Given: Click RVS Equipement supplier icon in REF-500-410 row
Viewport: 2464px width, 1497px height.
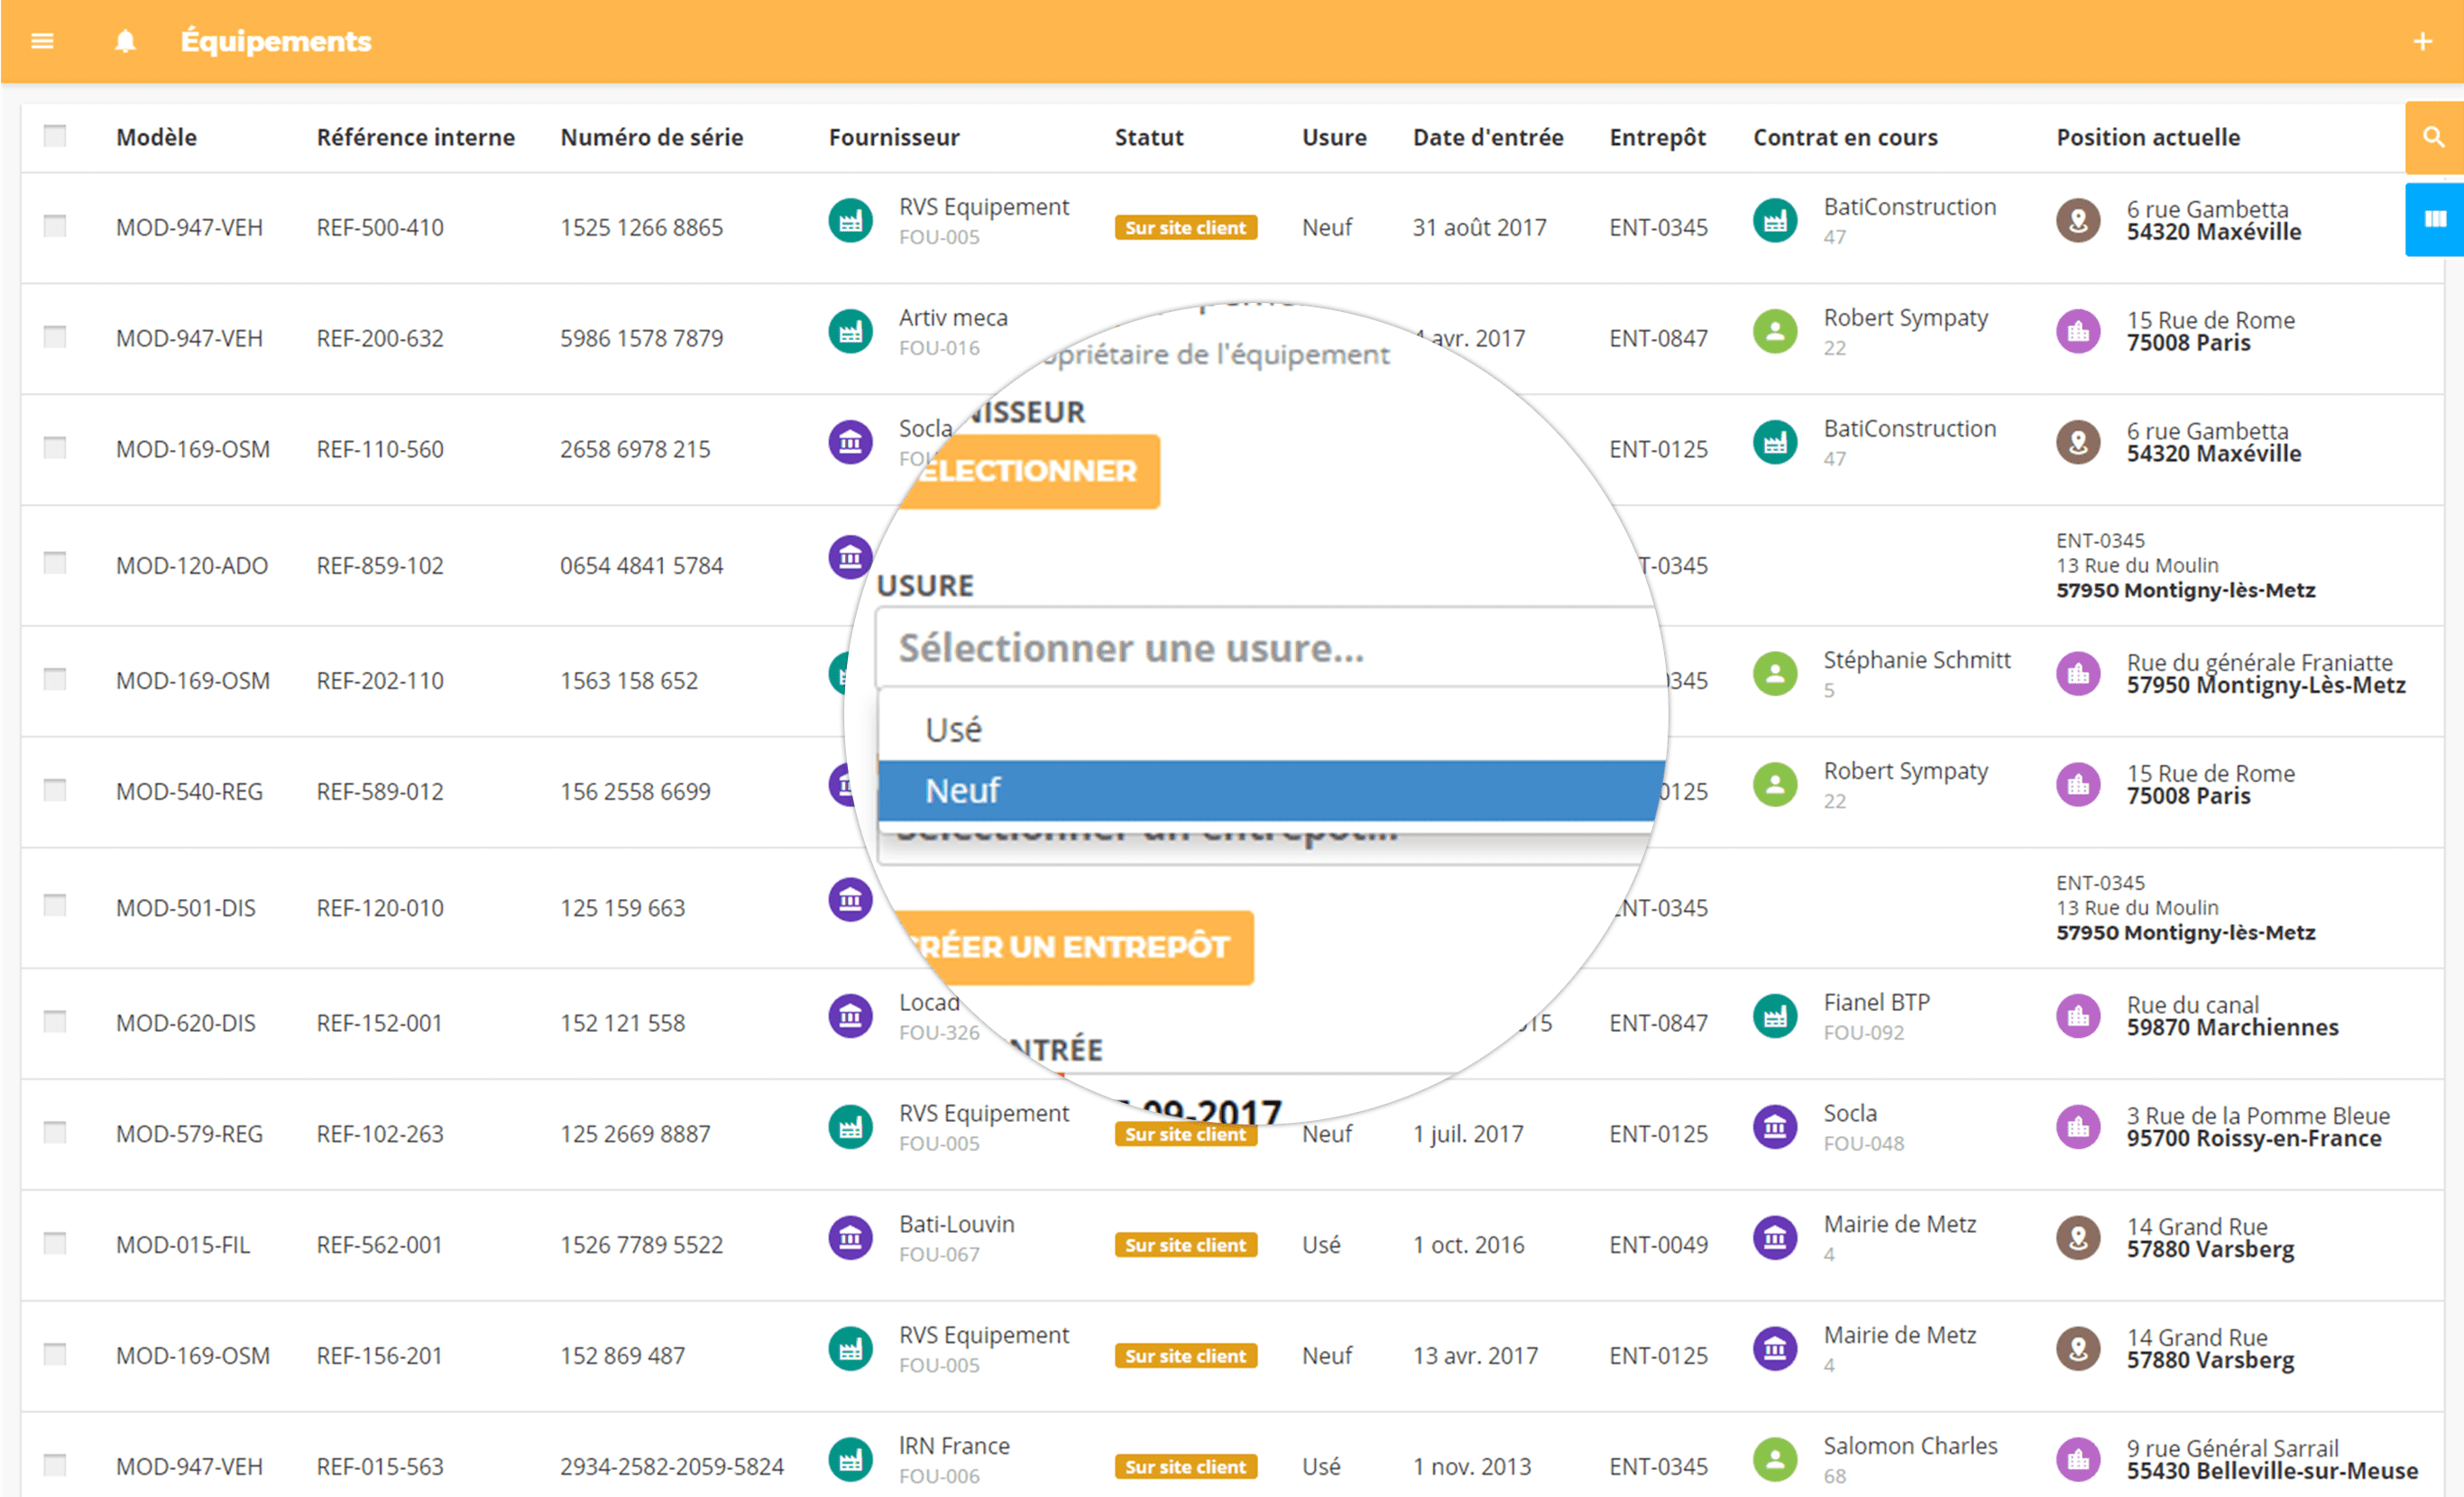Looking at the screenshot, I should coord(850,220).
